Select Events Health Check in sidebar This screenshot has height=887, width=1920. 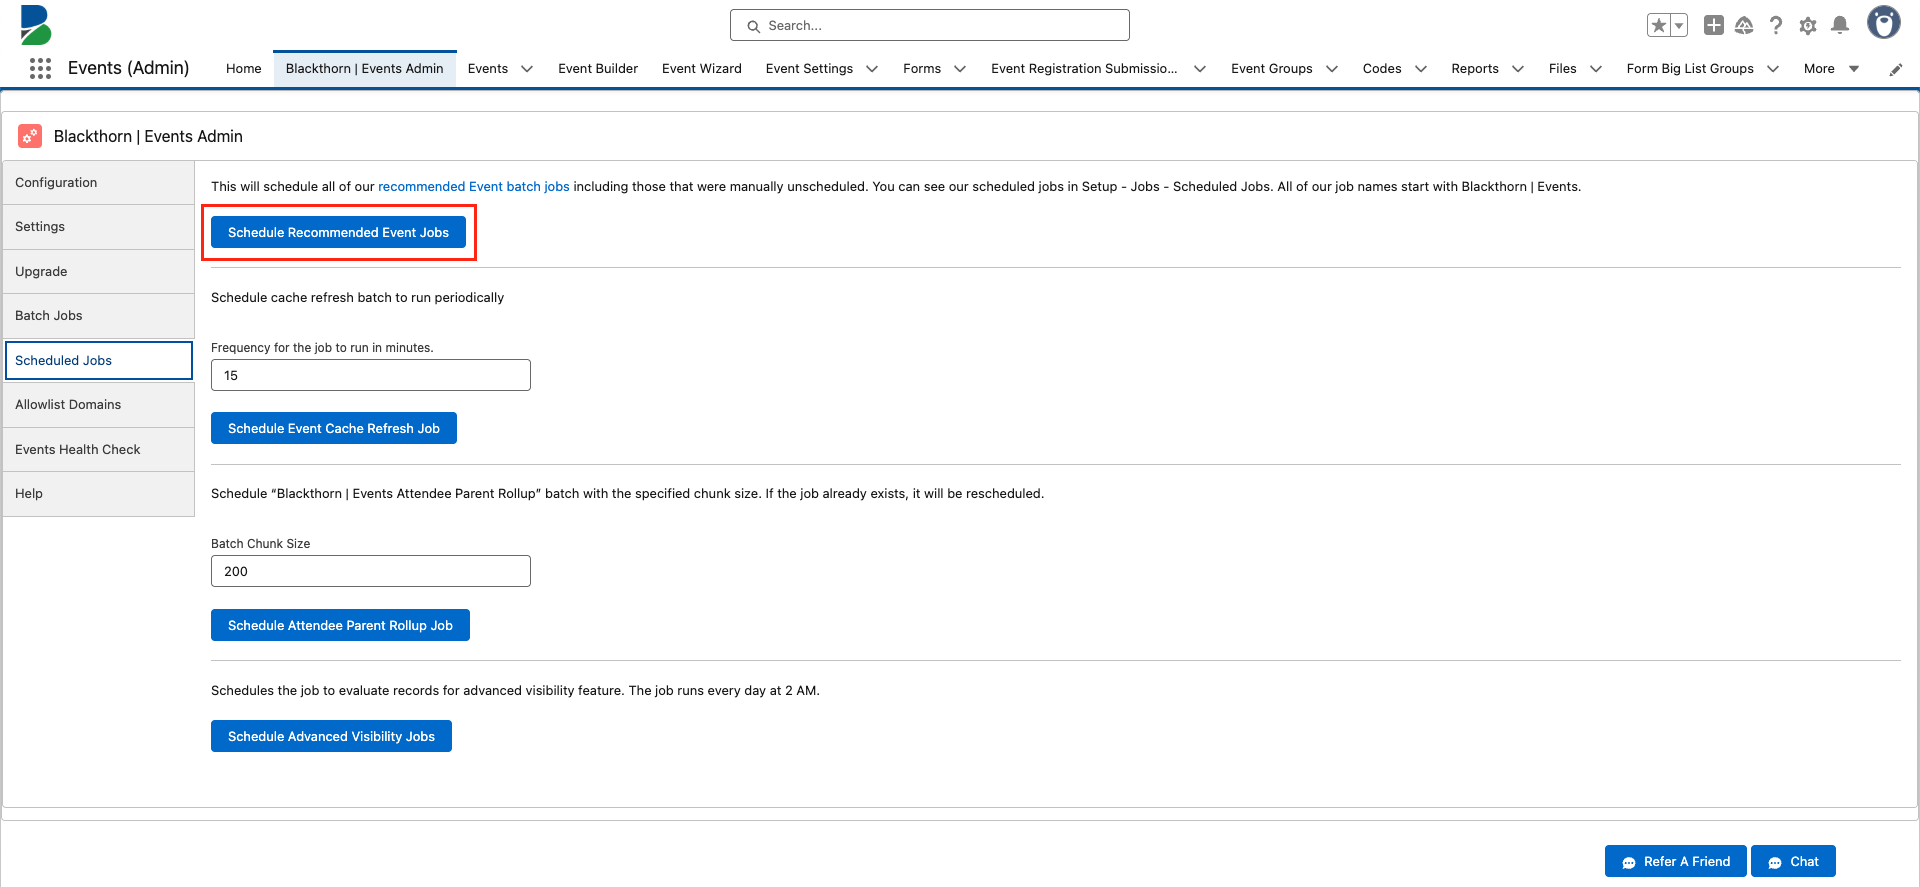(x=99, y=450)
